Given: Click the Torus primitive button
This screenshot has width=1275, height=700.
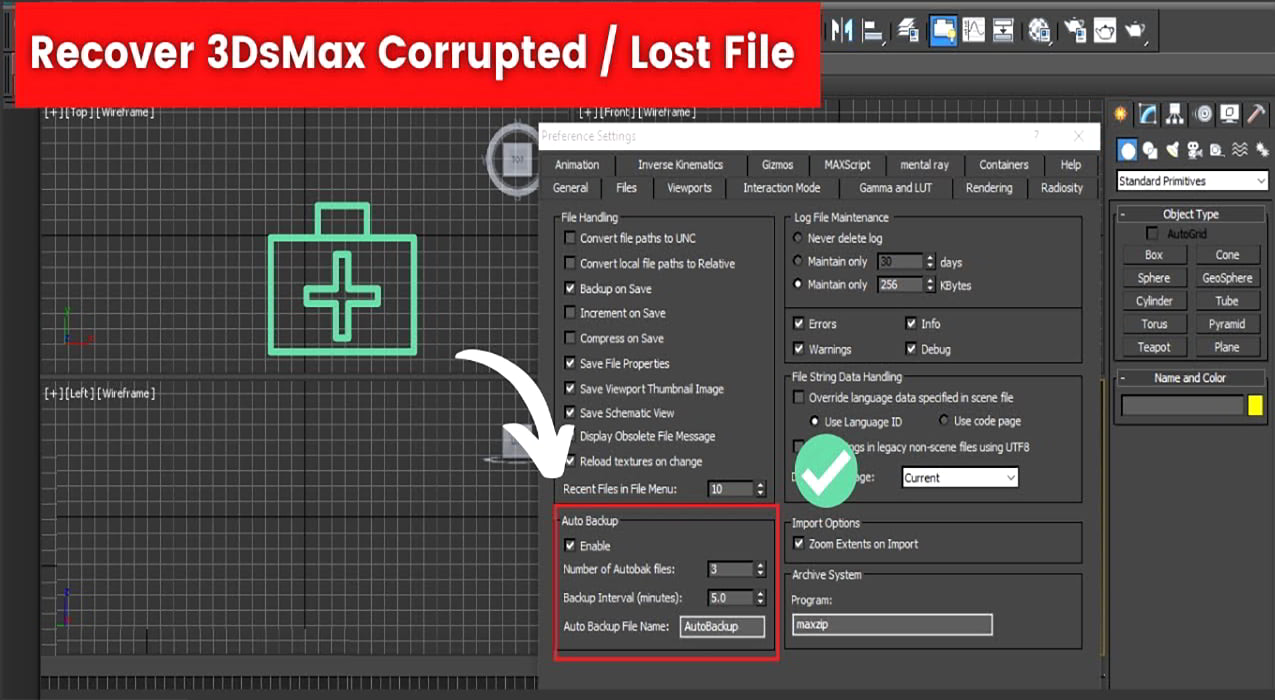Looking at the screenshot, I should click(x=1154, y=324).
